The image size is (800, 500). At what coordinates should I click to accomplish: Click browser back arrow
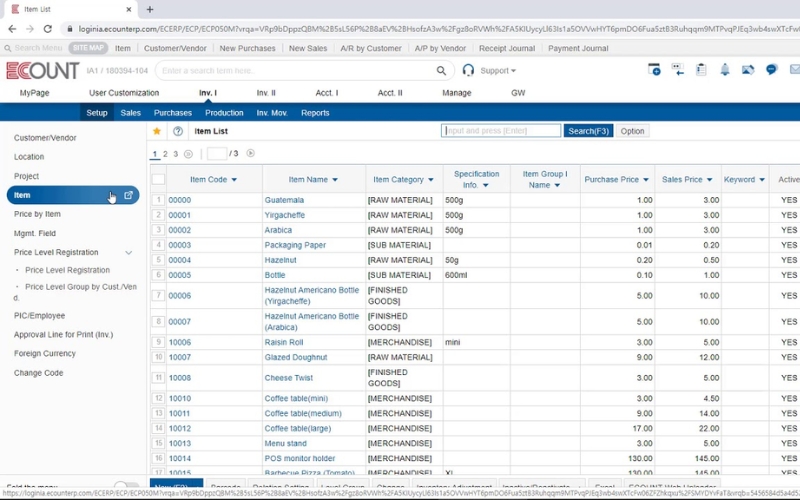click(12, 29)
